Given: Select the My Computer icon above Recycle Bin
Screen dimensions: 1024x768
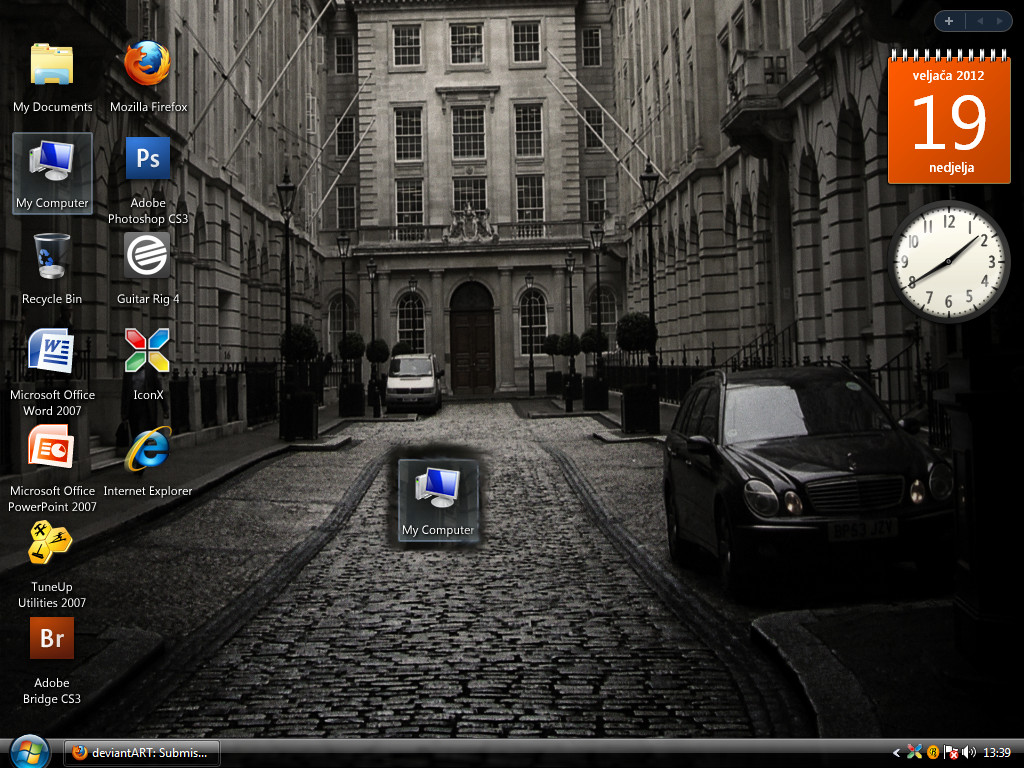Looking at the screenshot, I should click(x=52, y=173).
